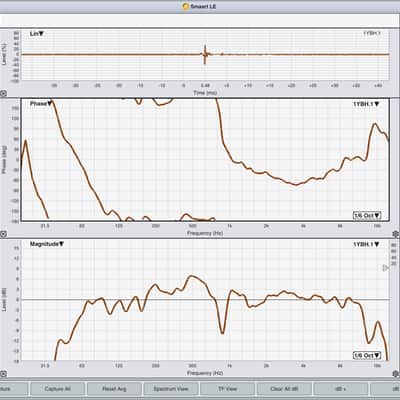Open the 1YBH.1 trace selector in the Magnitude pane
The width and height of the screenshot is (400, 400).
pos(366,244)
